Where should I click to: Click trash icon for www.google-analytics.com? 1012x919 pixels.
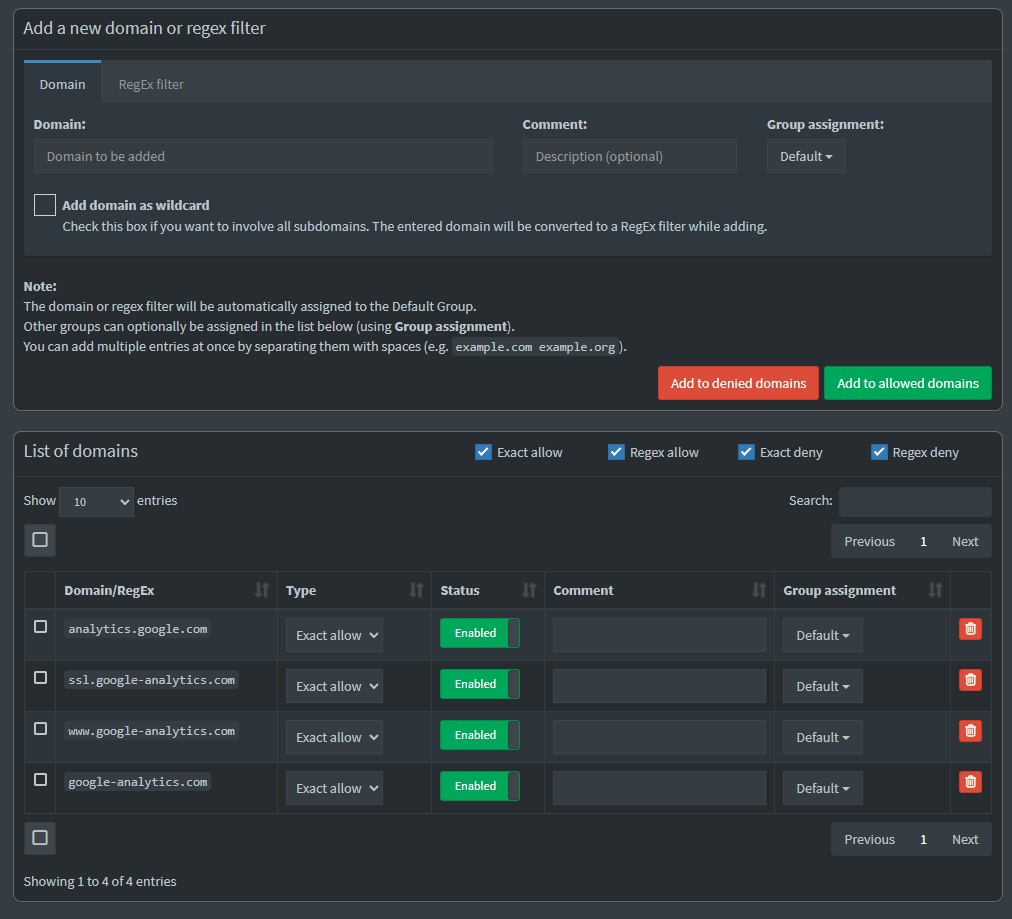click(969, 731)
